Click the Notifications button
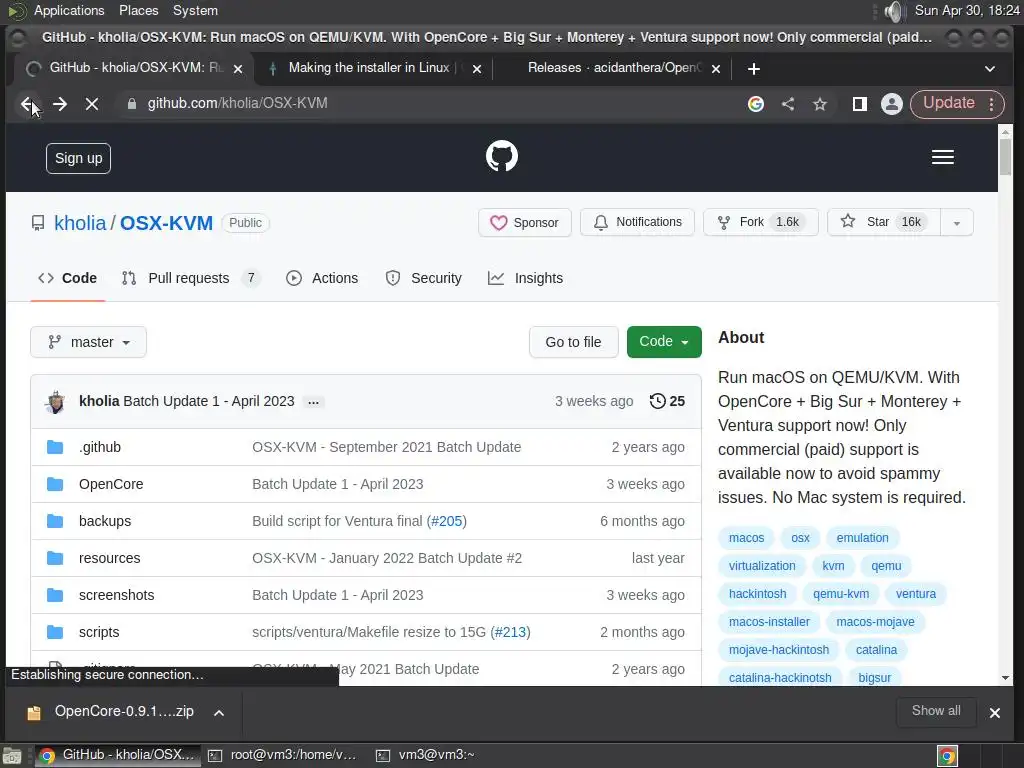 tap(637, 223)
